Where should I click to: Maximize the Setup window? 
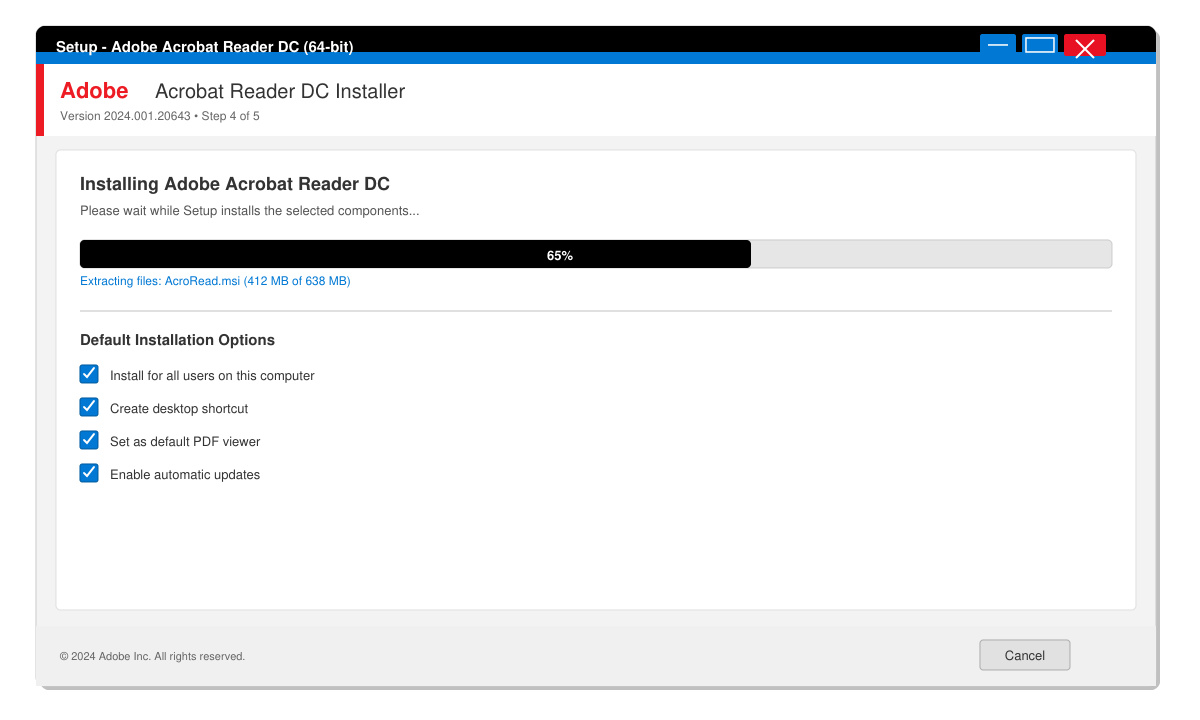click(x=1040, y=46)
